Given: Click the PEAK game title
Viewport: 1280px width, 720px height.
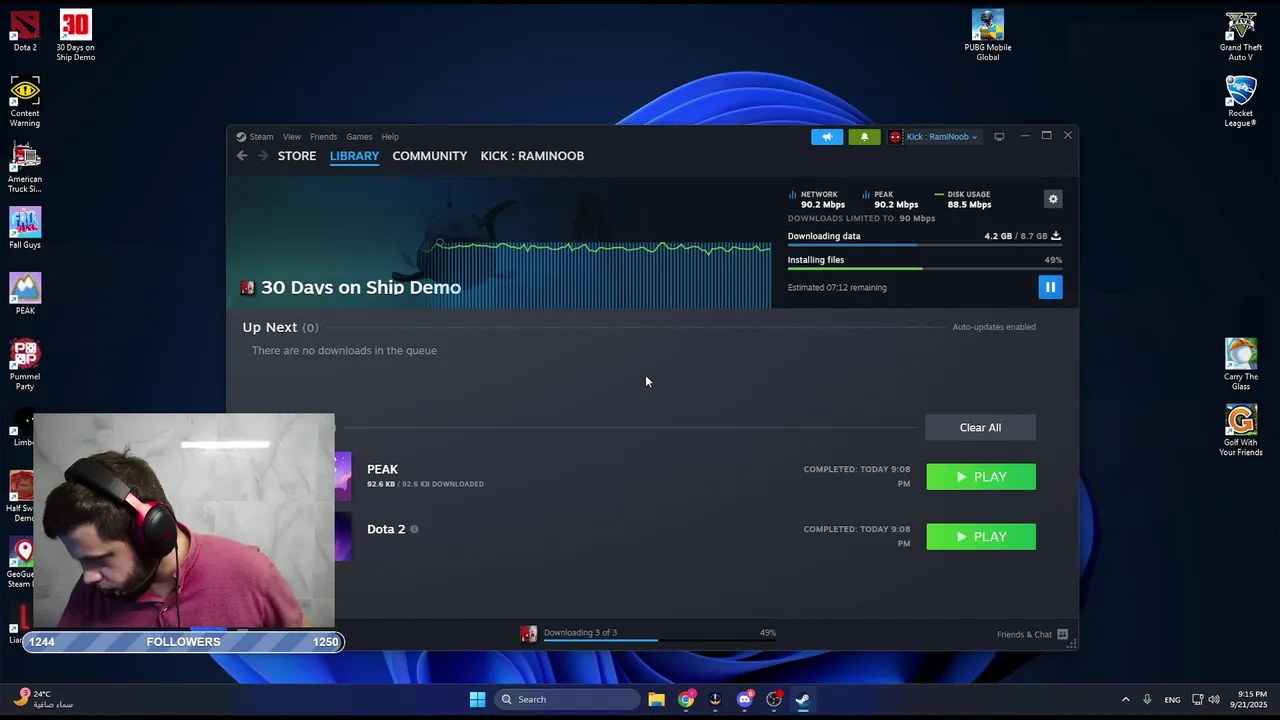Looking at the screenshot, I should pos(382,469).
